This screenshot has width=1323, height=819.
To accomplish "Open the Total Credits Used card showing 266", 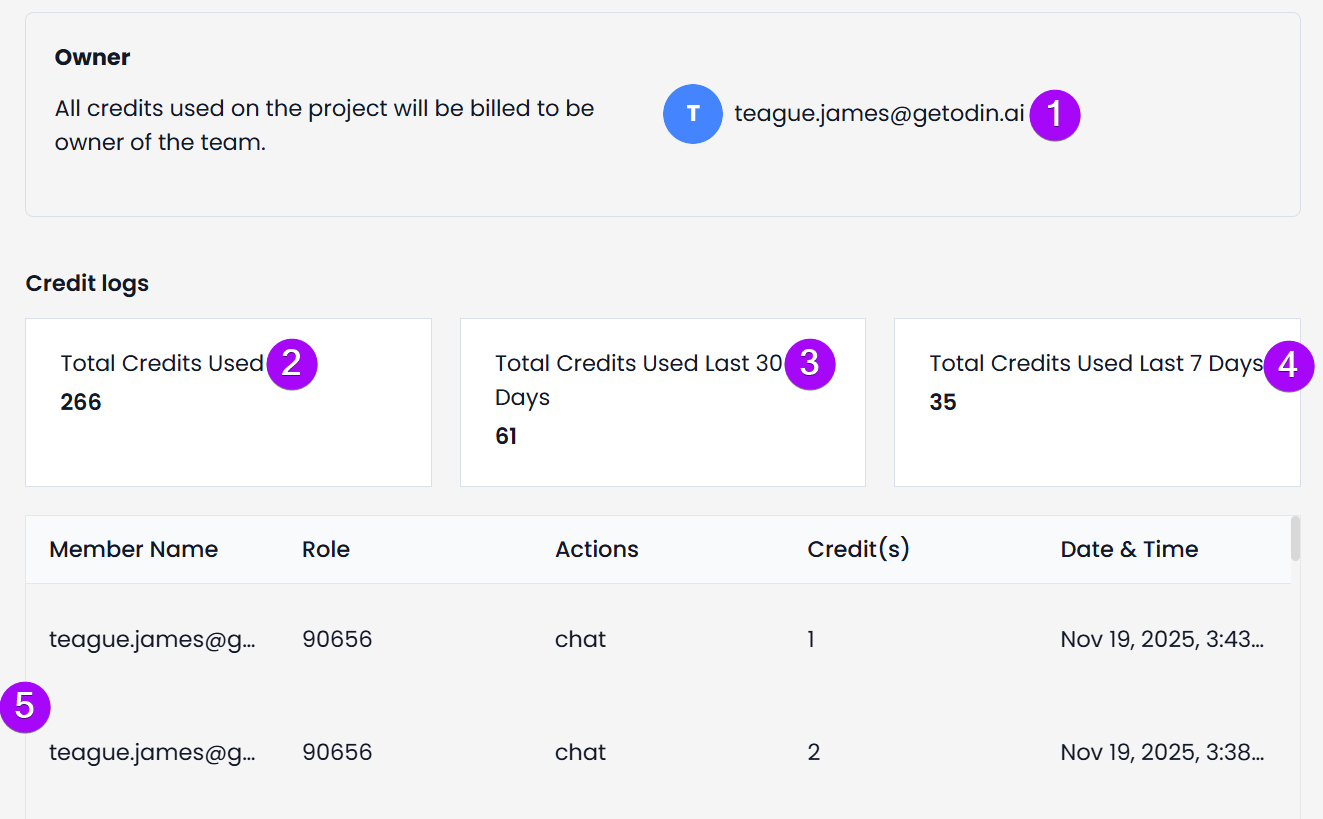I will [x=228, y=402].
